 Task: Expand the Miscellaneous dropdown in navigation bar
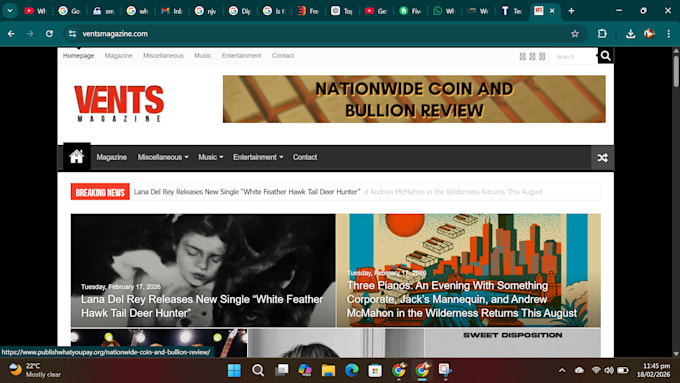163,157
